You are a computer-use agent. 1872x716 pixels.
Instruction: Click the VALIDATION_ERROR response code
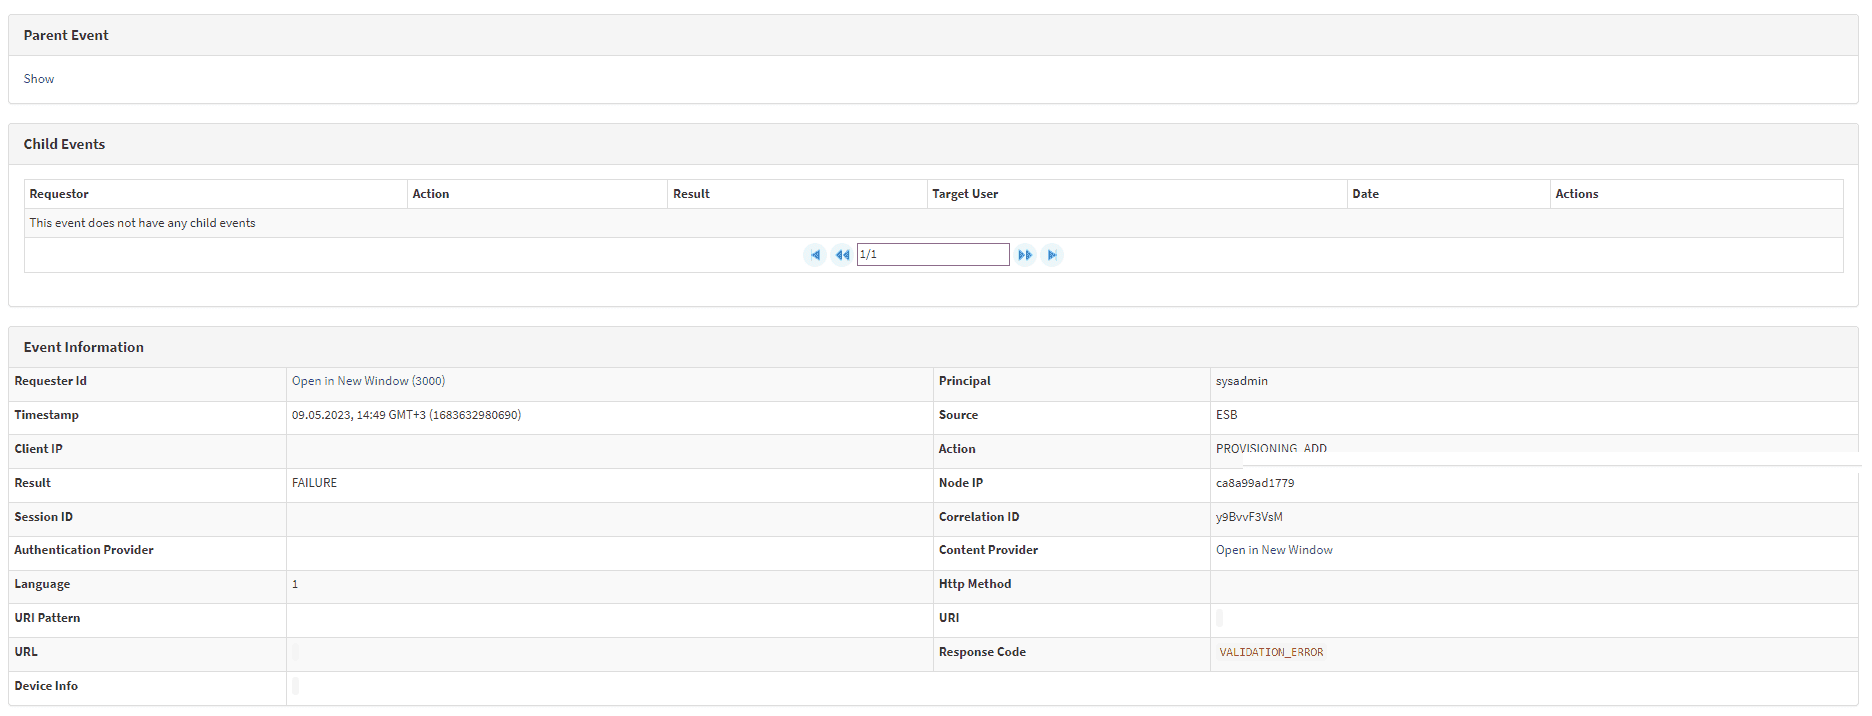pos(1271,652)
